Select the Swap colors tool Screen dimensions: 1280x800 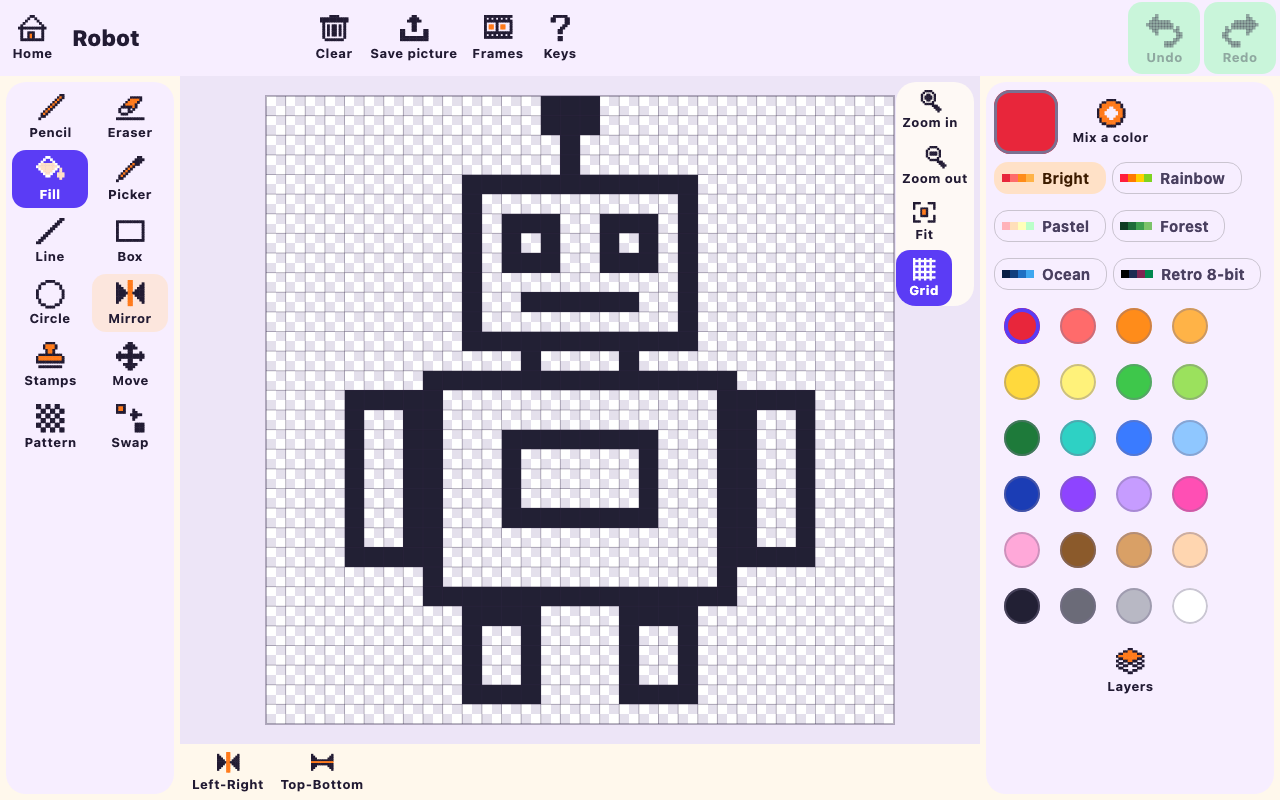point(130,427)
